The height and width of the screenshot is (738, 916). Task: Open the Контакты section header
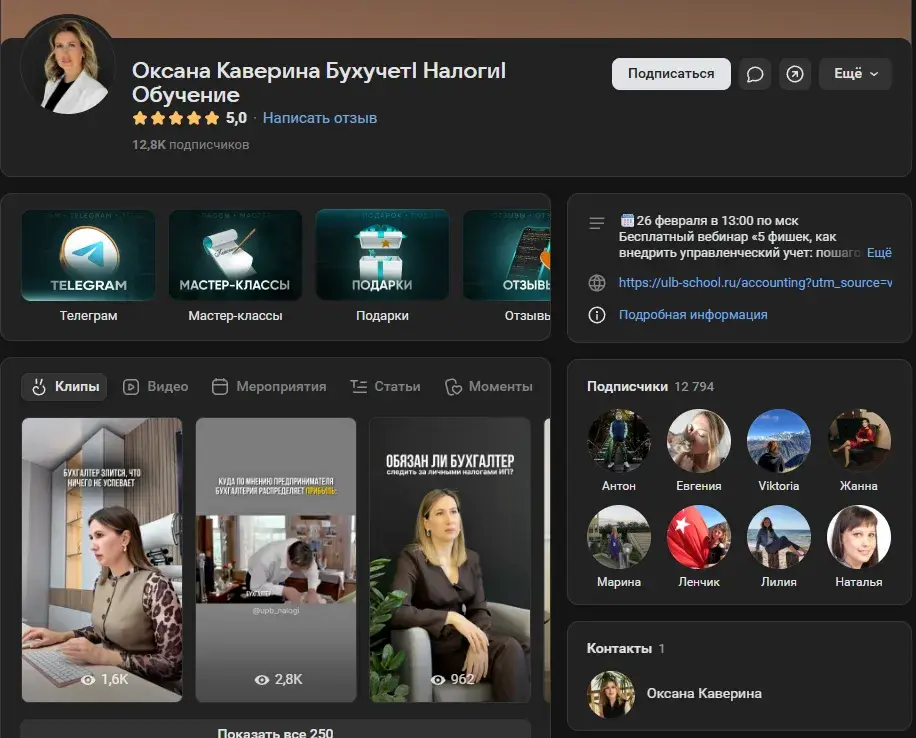click(x=625, y=649)
